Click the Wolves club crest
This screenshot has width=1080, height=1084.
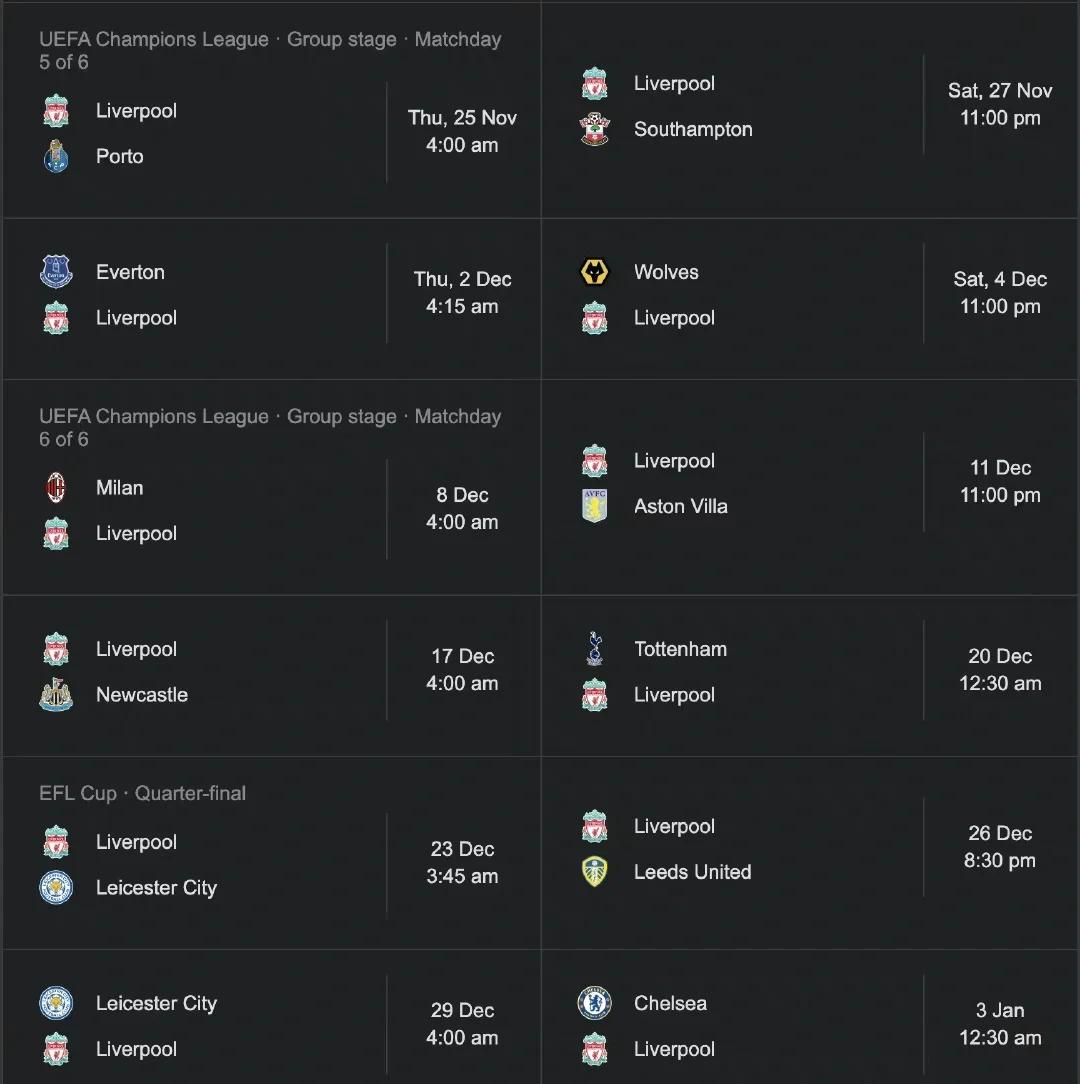point(594,272)
